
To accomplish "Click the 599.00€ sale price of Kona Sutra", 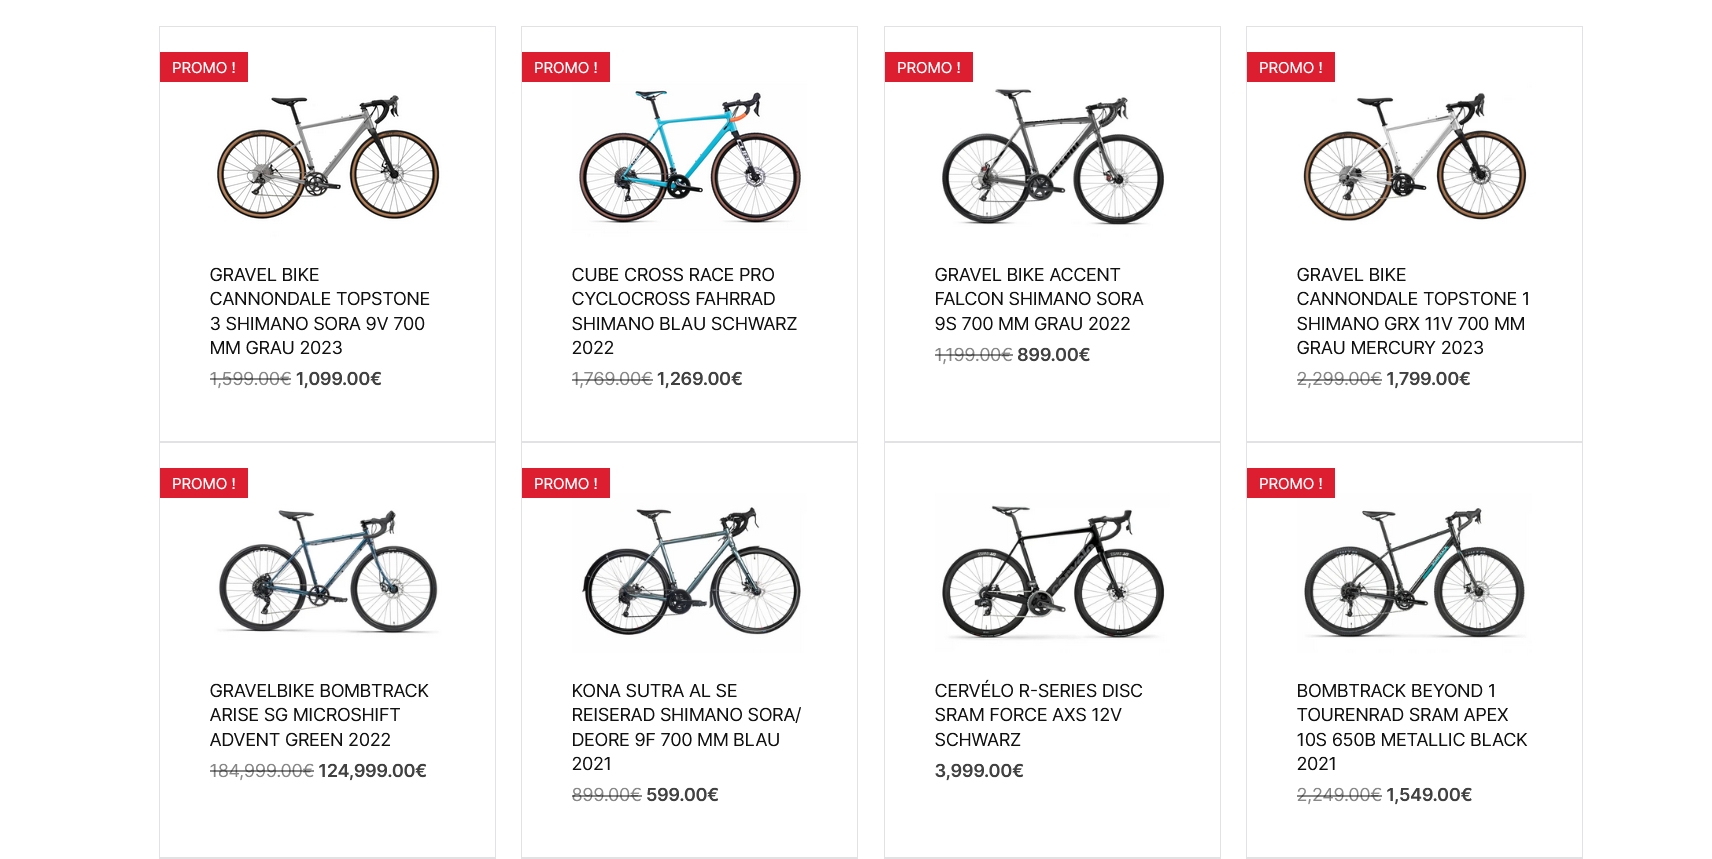I will click(682, 794).
